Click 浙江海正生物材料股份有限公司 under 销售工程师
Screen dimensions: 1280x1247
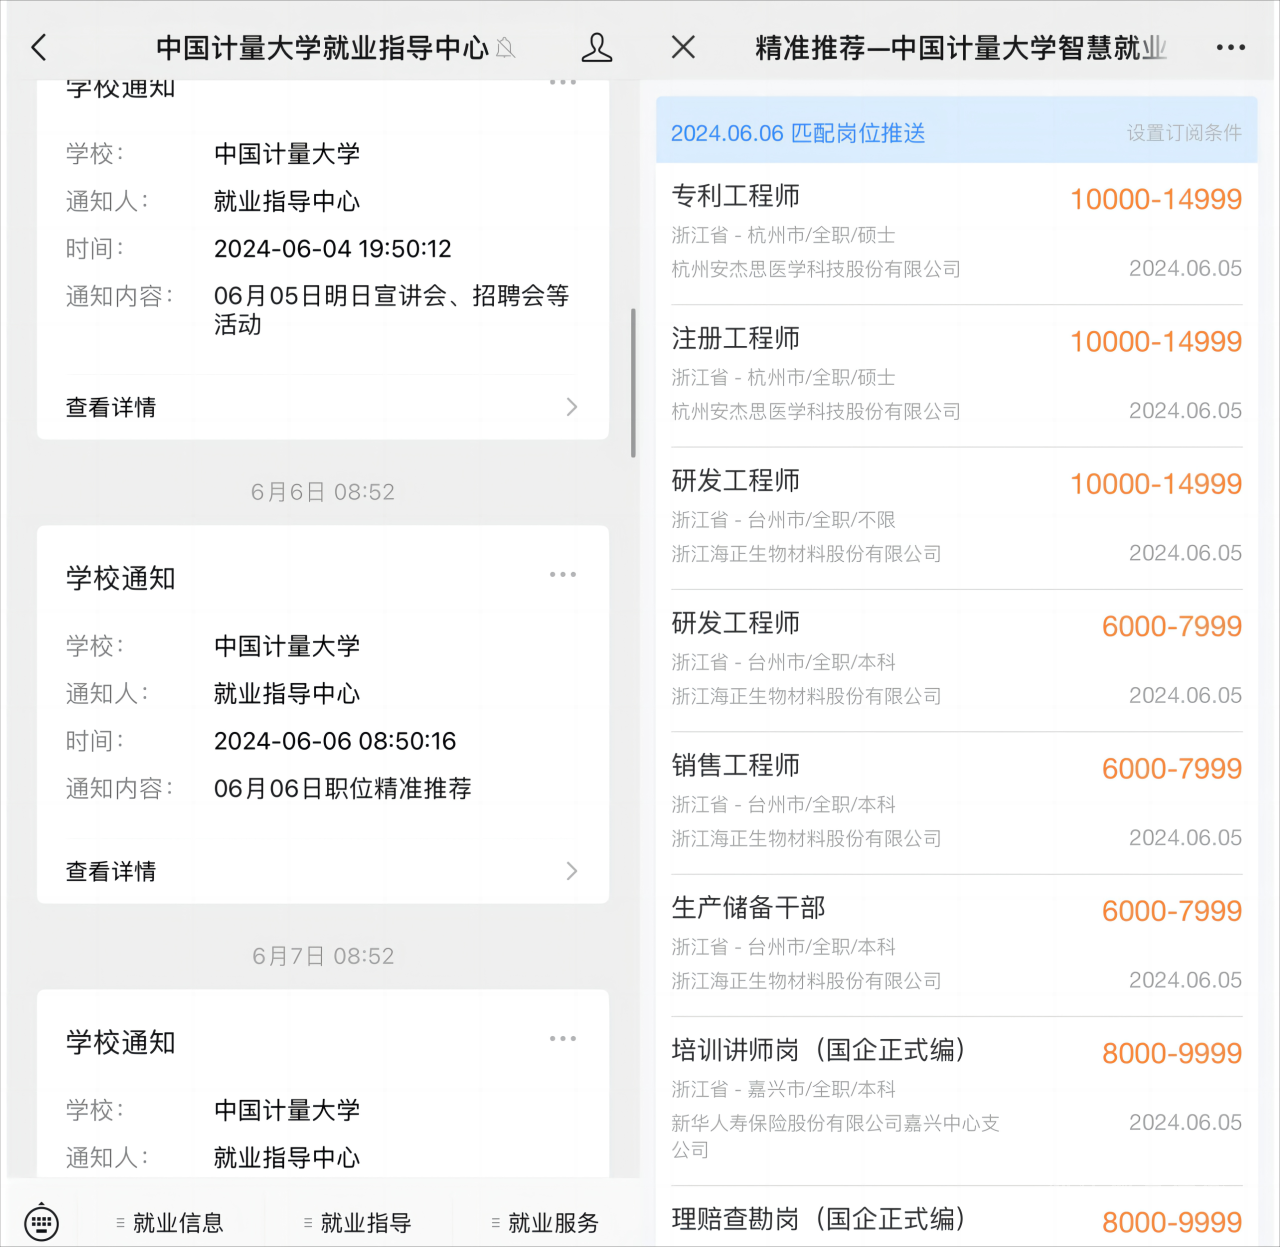pos(806,838)
